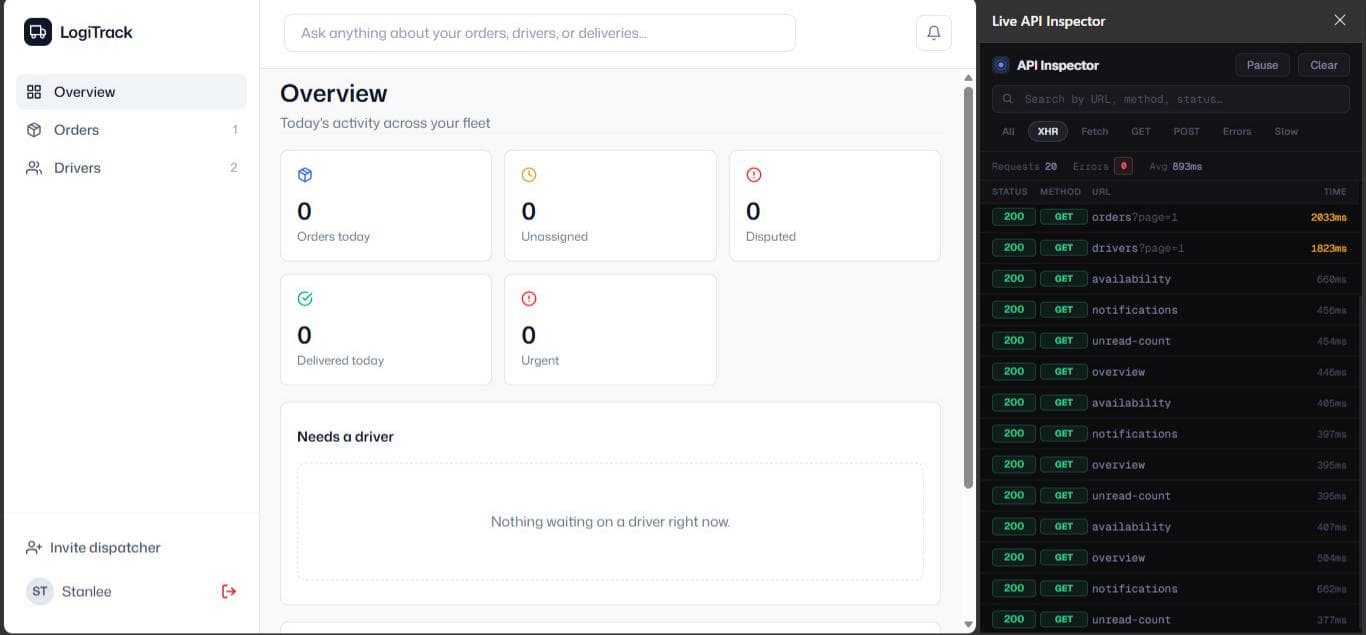The width and height of the screenshot is (1366, 635).
Task: Select the overview request with 446ms
Action: (x=1171, y=372)
